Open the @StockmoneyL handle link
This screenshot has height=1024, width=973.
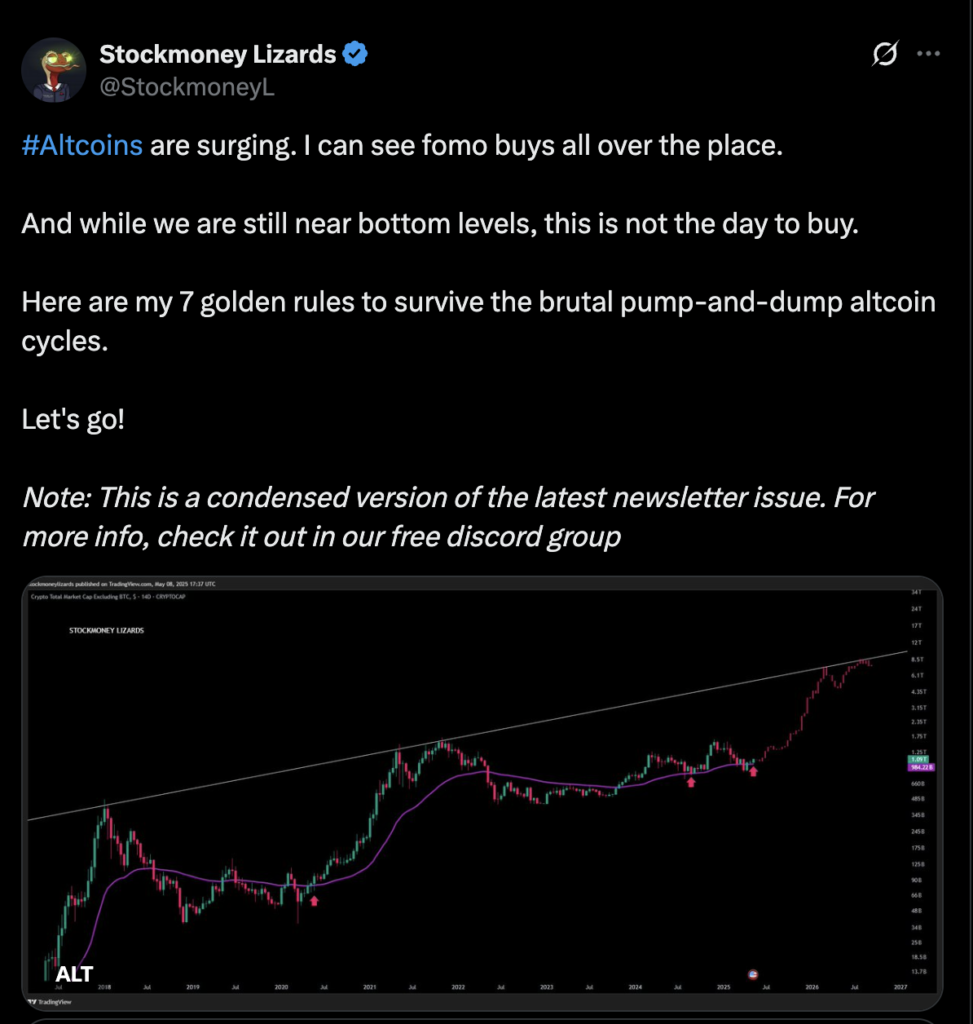pyautogui.click(x=187, y=87)
